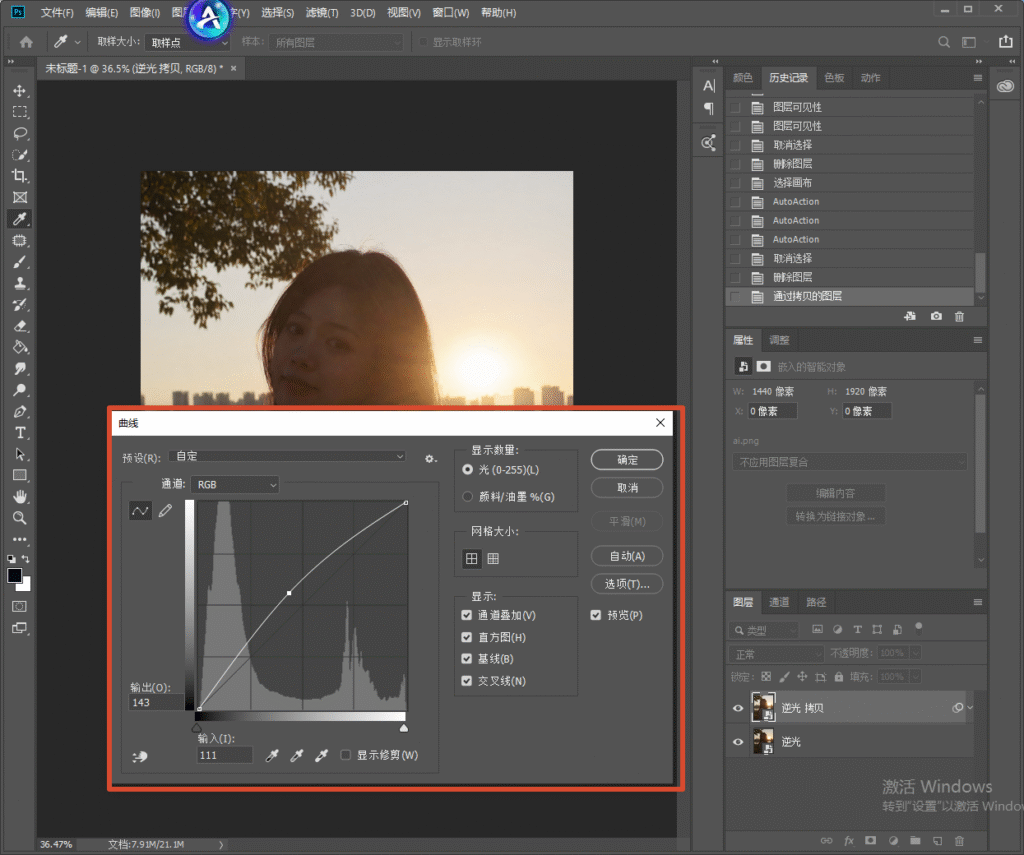This screenshot has height=855, width=1024.
Task: Select the Eraser tool
Action: 20,326
